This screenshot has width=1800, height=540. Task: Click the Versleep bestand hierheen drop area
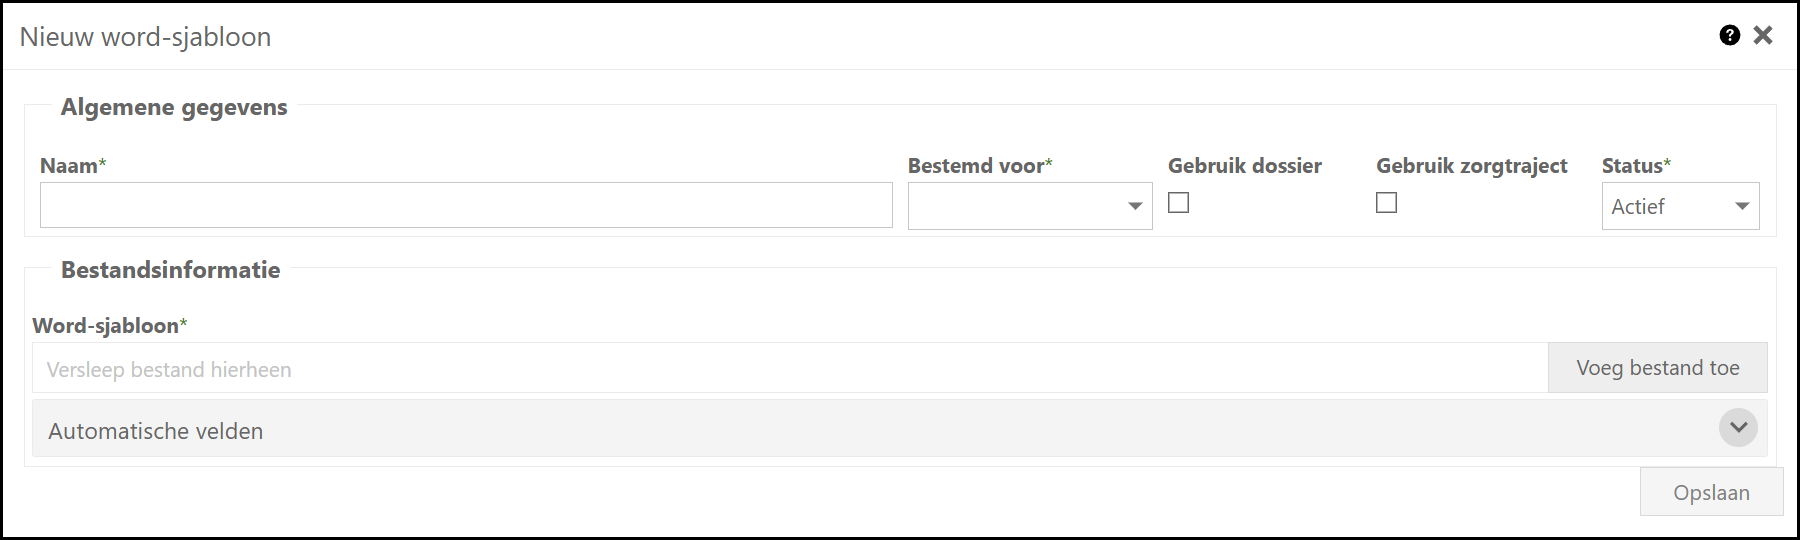(x=790, y=368)
